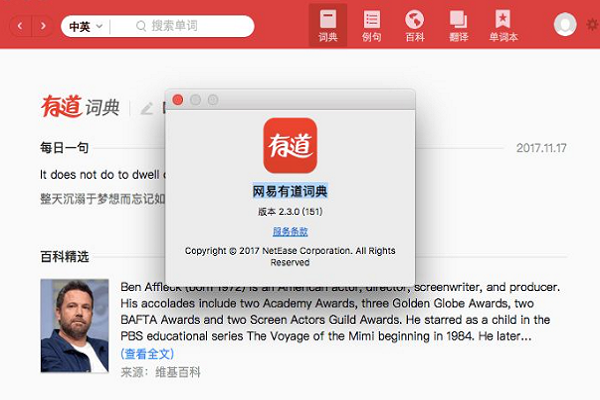
Task: Switch to the 例句 example sentences tab
Action: click(x=372, y=25)
